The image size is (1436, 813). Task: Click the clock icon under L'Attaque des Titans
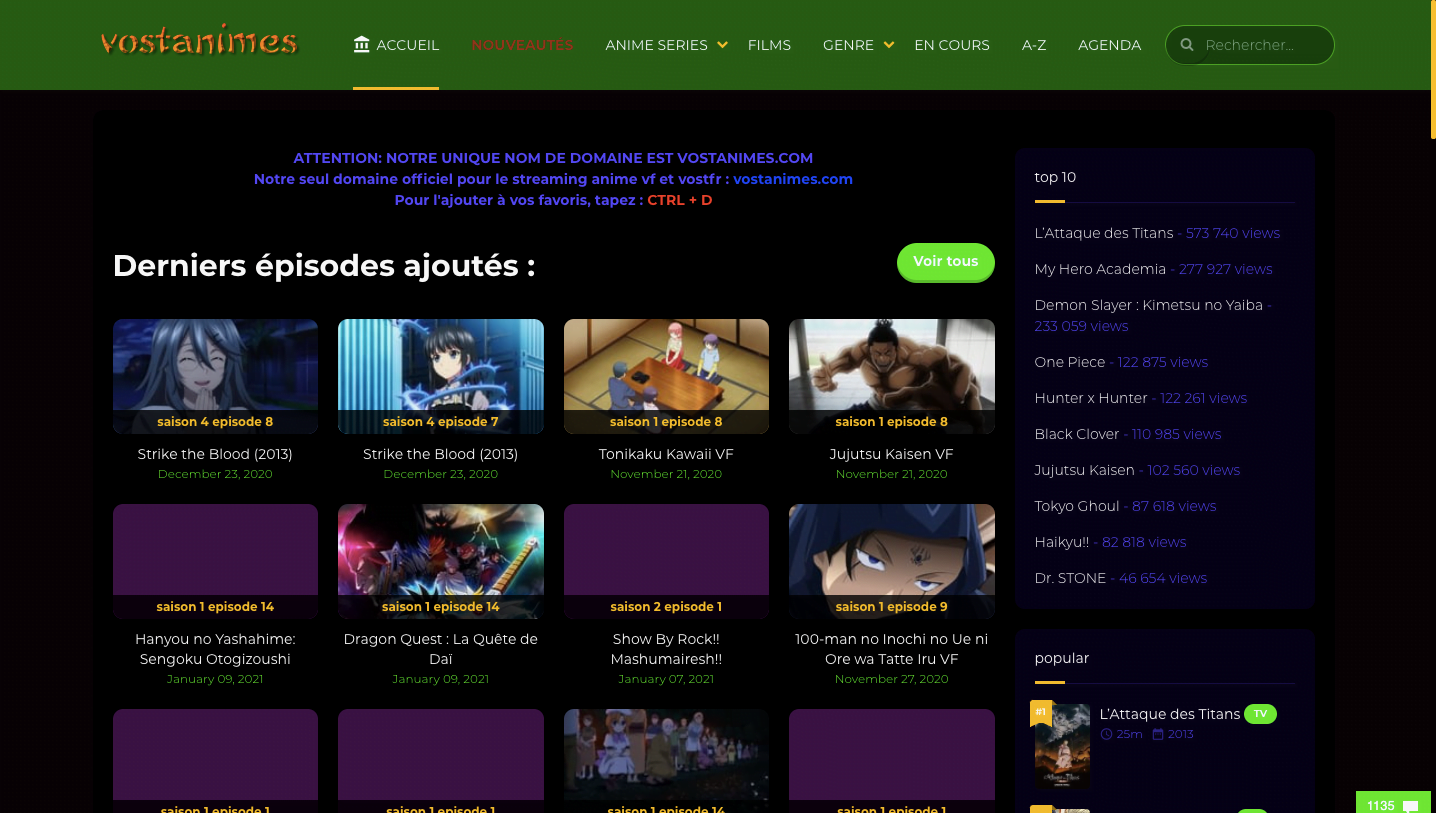pyautogui.click(x=1106, y=734)
